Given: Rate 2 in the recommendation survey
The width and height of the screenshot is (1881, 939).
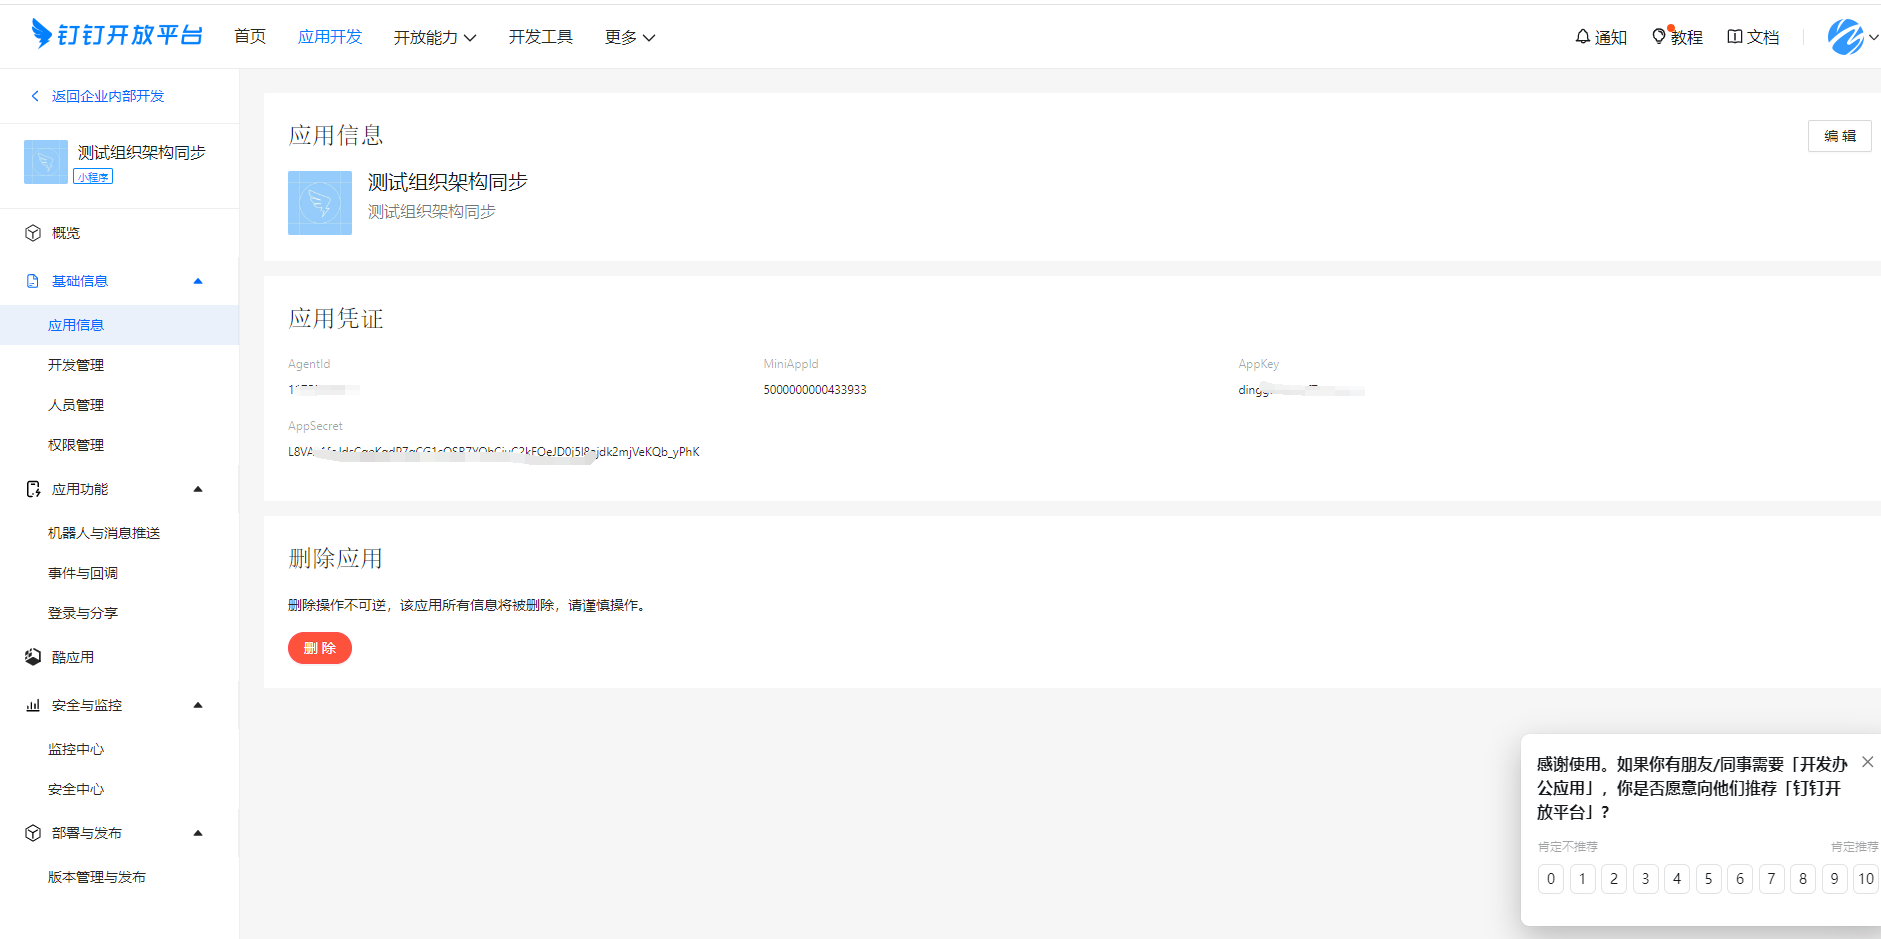Looking at the screenshot, I should pyautogui.click(x=1614, y=879).
